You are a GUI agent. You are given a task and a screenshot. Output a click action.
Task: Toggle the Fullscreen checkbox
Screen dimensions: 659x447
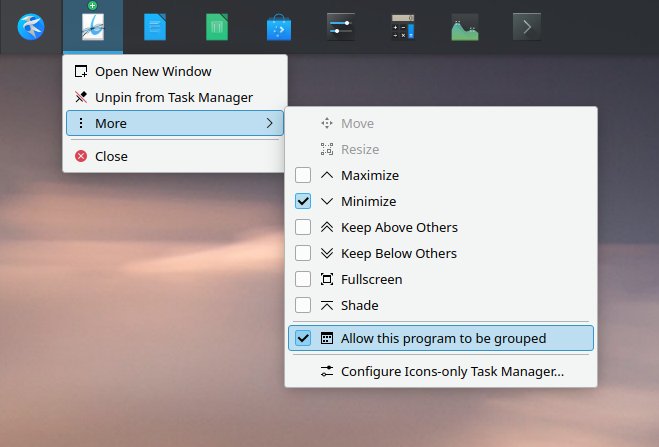pyautogui.click(x=303, y=279)
